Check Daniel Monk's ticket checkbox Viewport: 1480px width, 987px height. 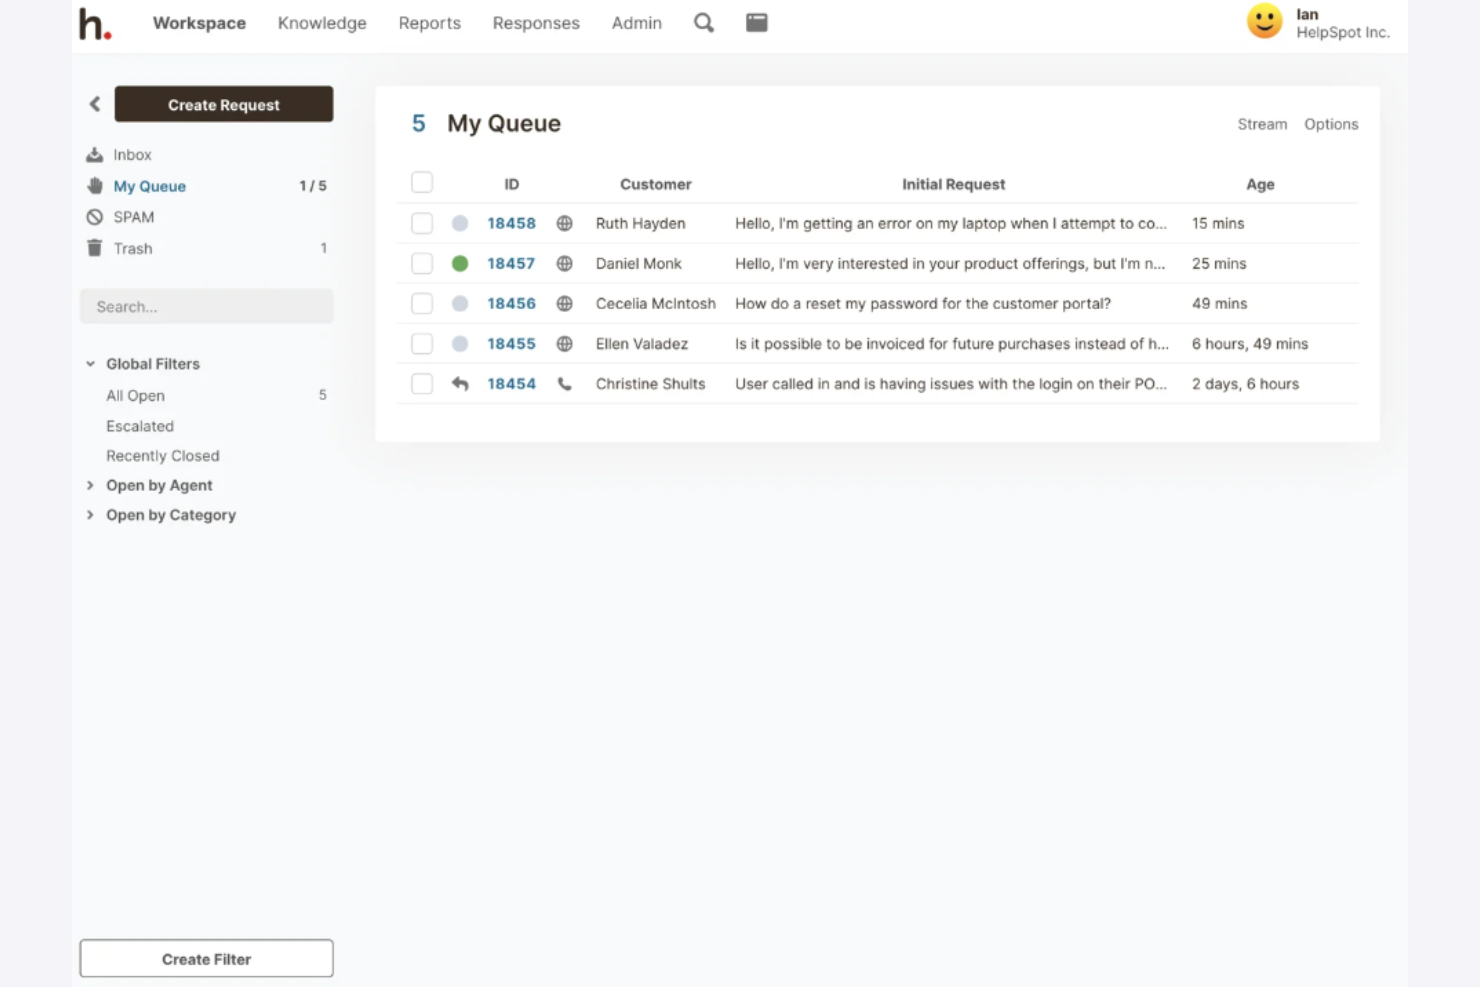[421, 263]
